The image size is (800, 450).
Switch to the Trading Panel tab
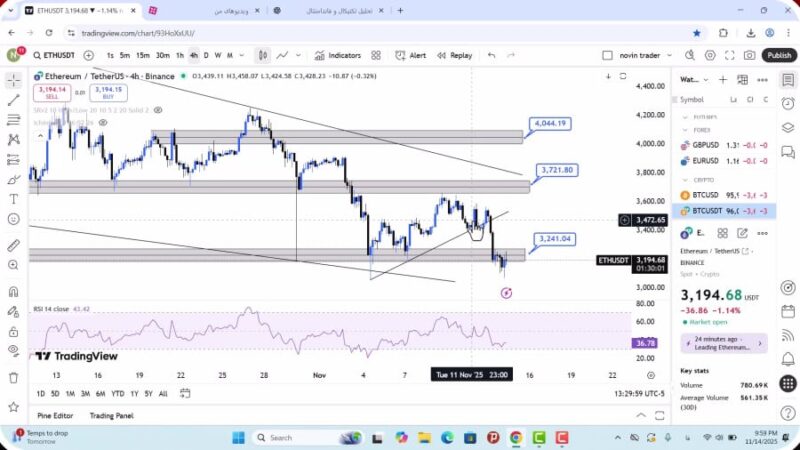click(x=111, y=415)
